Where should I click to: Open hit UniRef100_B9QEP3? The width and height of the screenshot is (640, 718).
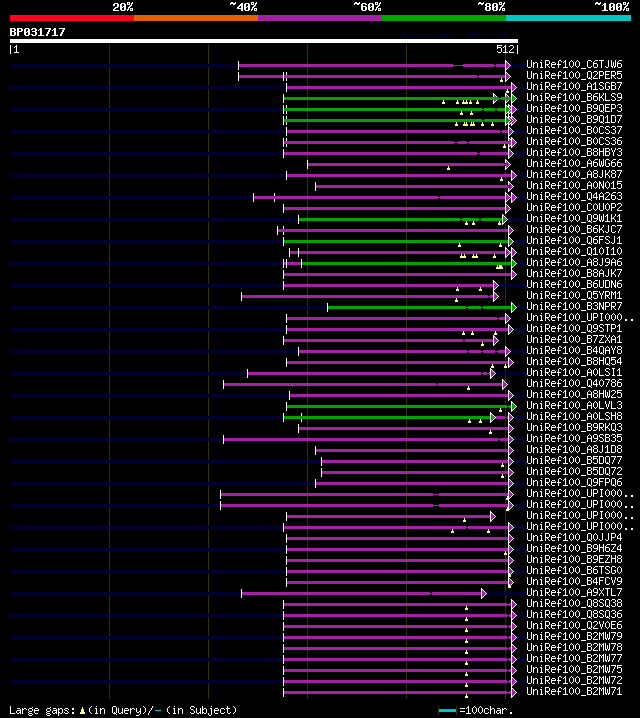[x=574, y=108]
